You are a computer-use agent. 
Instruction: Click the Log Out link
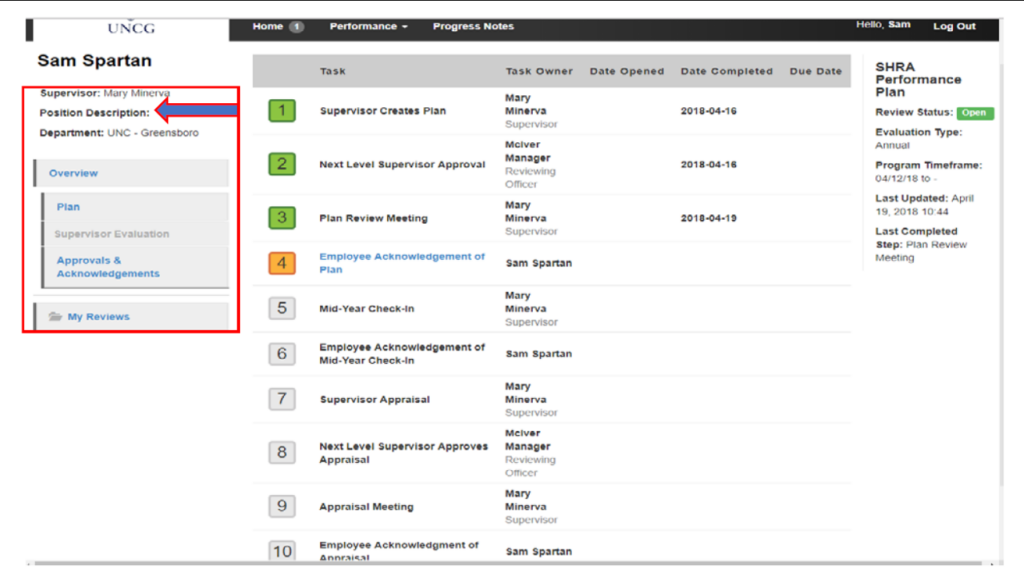[954, 27]
